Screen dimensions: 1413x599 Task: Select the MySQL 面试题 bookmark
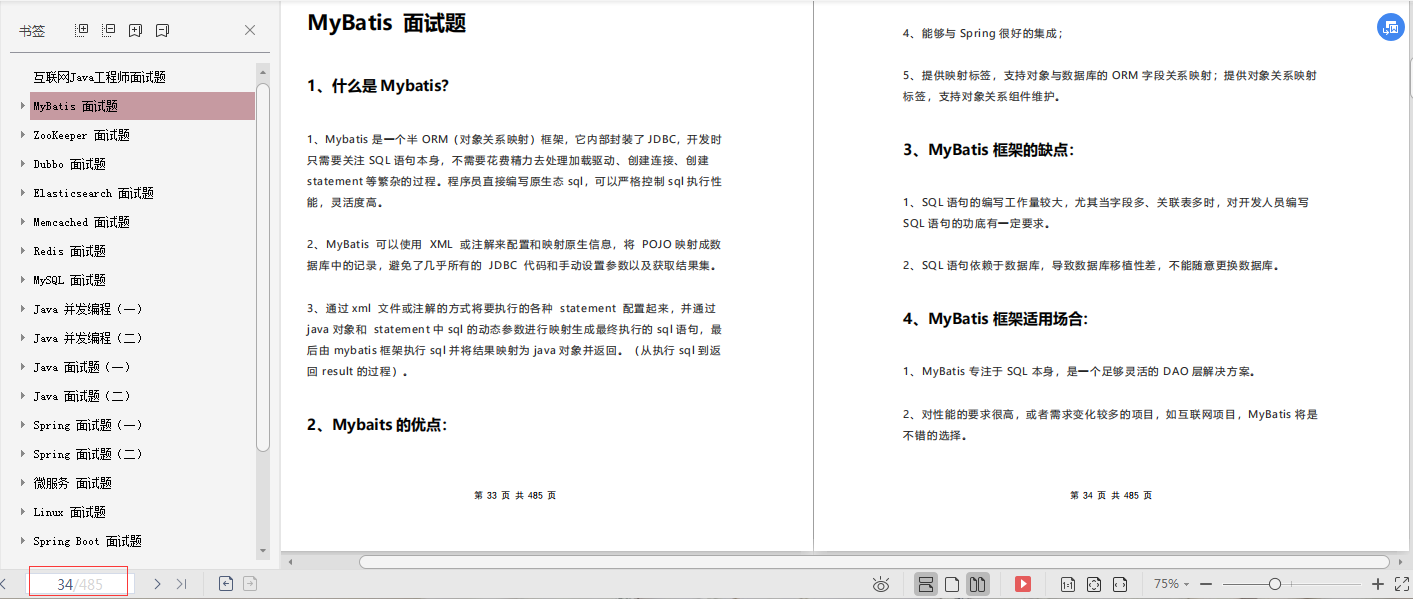(69, 280)
